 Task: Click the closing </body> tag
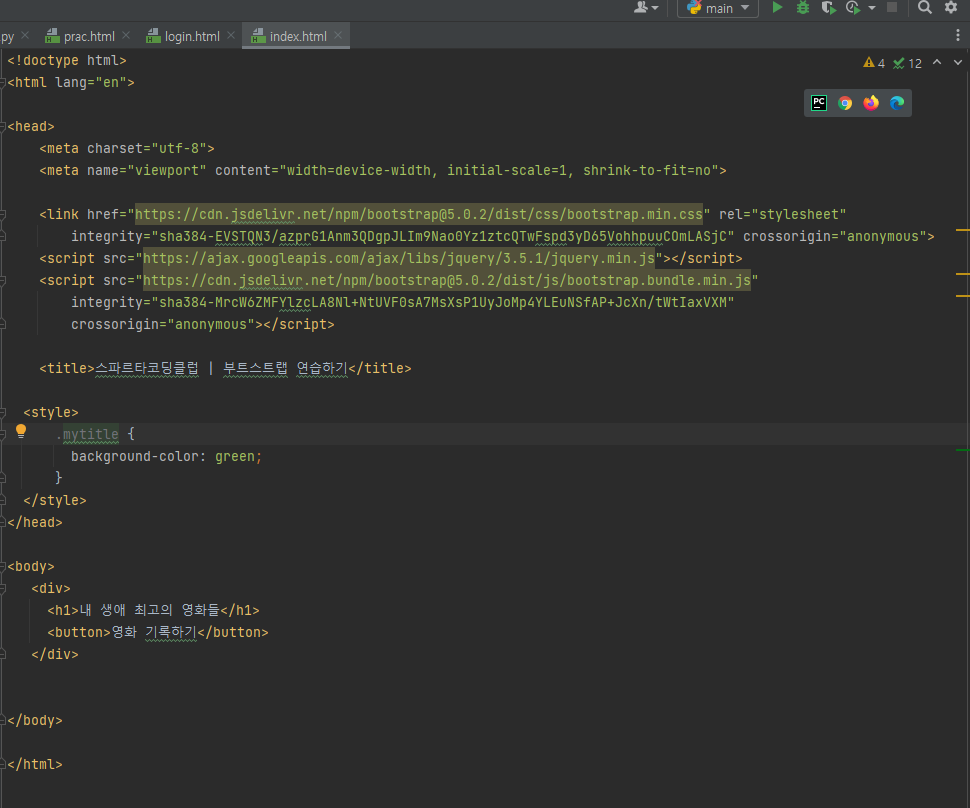pyautogui.click(x=35, y=720)
